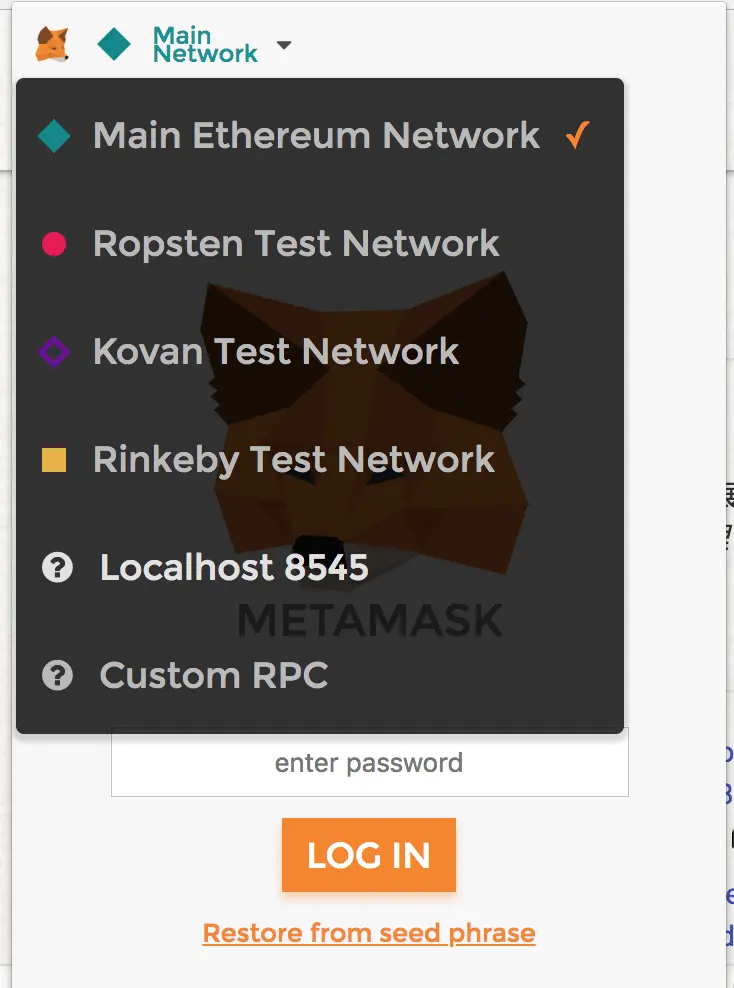Choose Kovan Test Network
Screen dimensions: 734x988
coord(276,352)
